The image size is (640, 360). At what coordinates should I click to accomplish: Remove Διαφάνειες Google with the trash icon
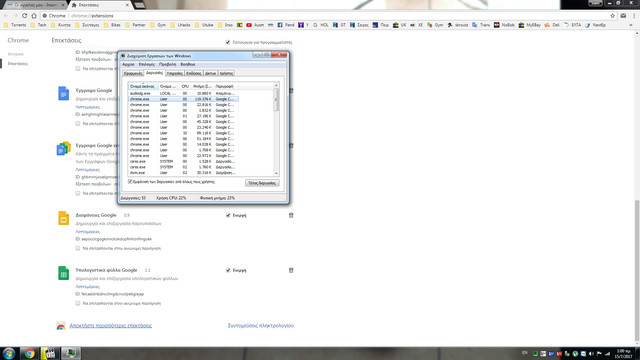tap(291, 215)
